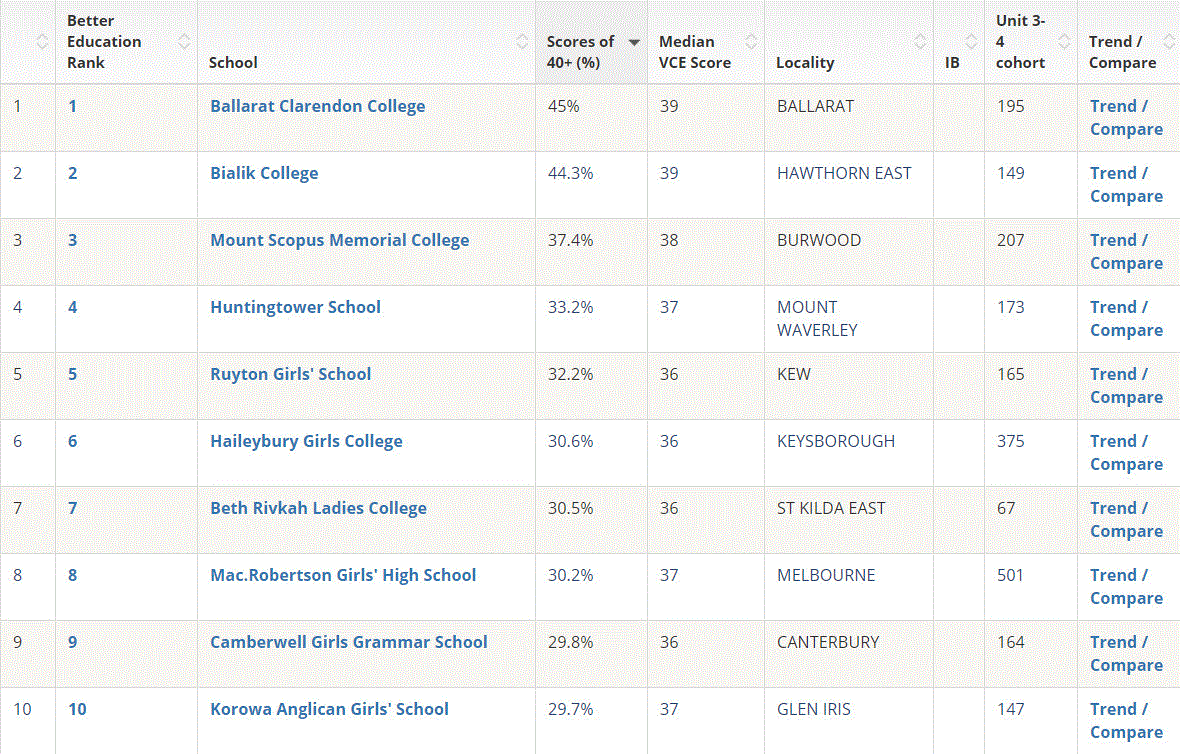Viewport: 1180px width, 754px height.
Task: Click Trend / Compare for Ruyton Girls' School
Action: point(1126,385)
